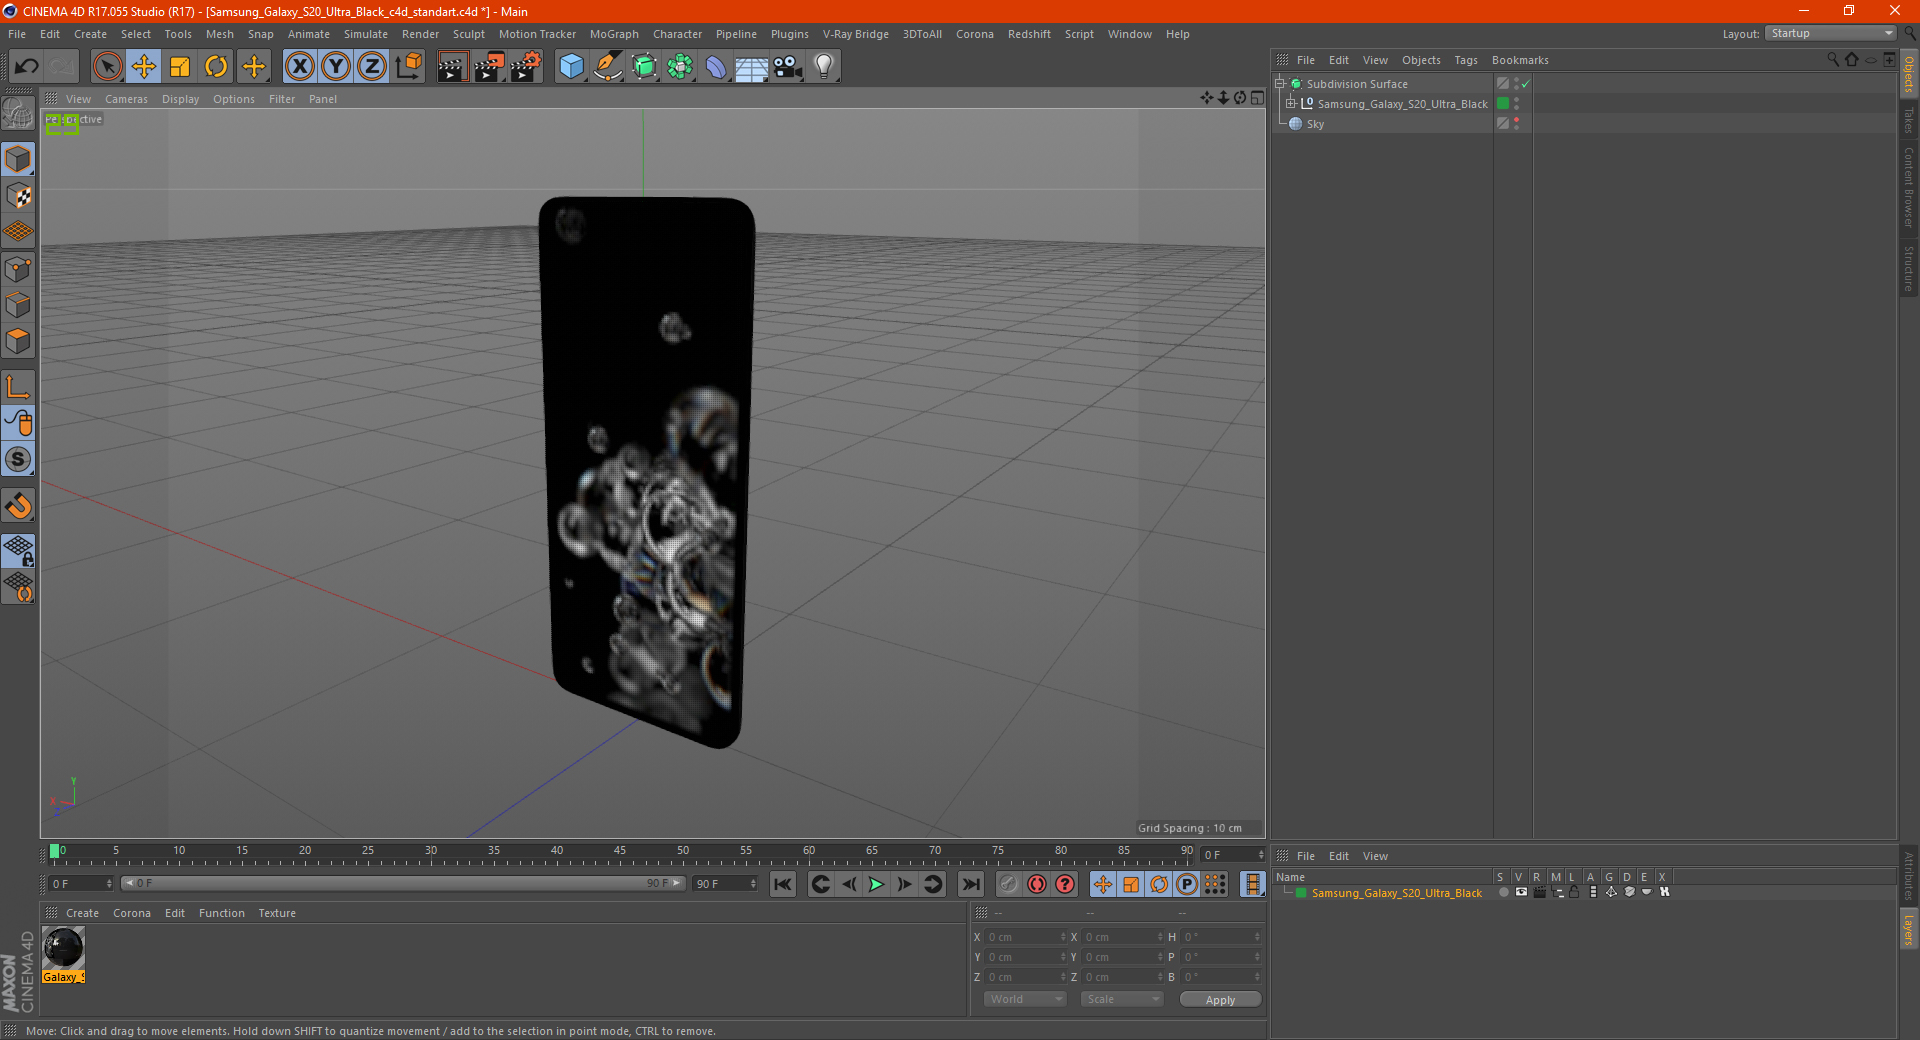Open the Layout Startup dropdown
This screenshot has width=1920, height=1040.
[x=1831, y=33]
